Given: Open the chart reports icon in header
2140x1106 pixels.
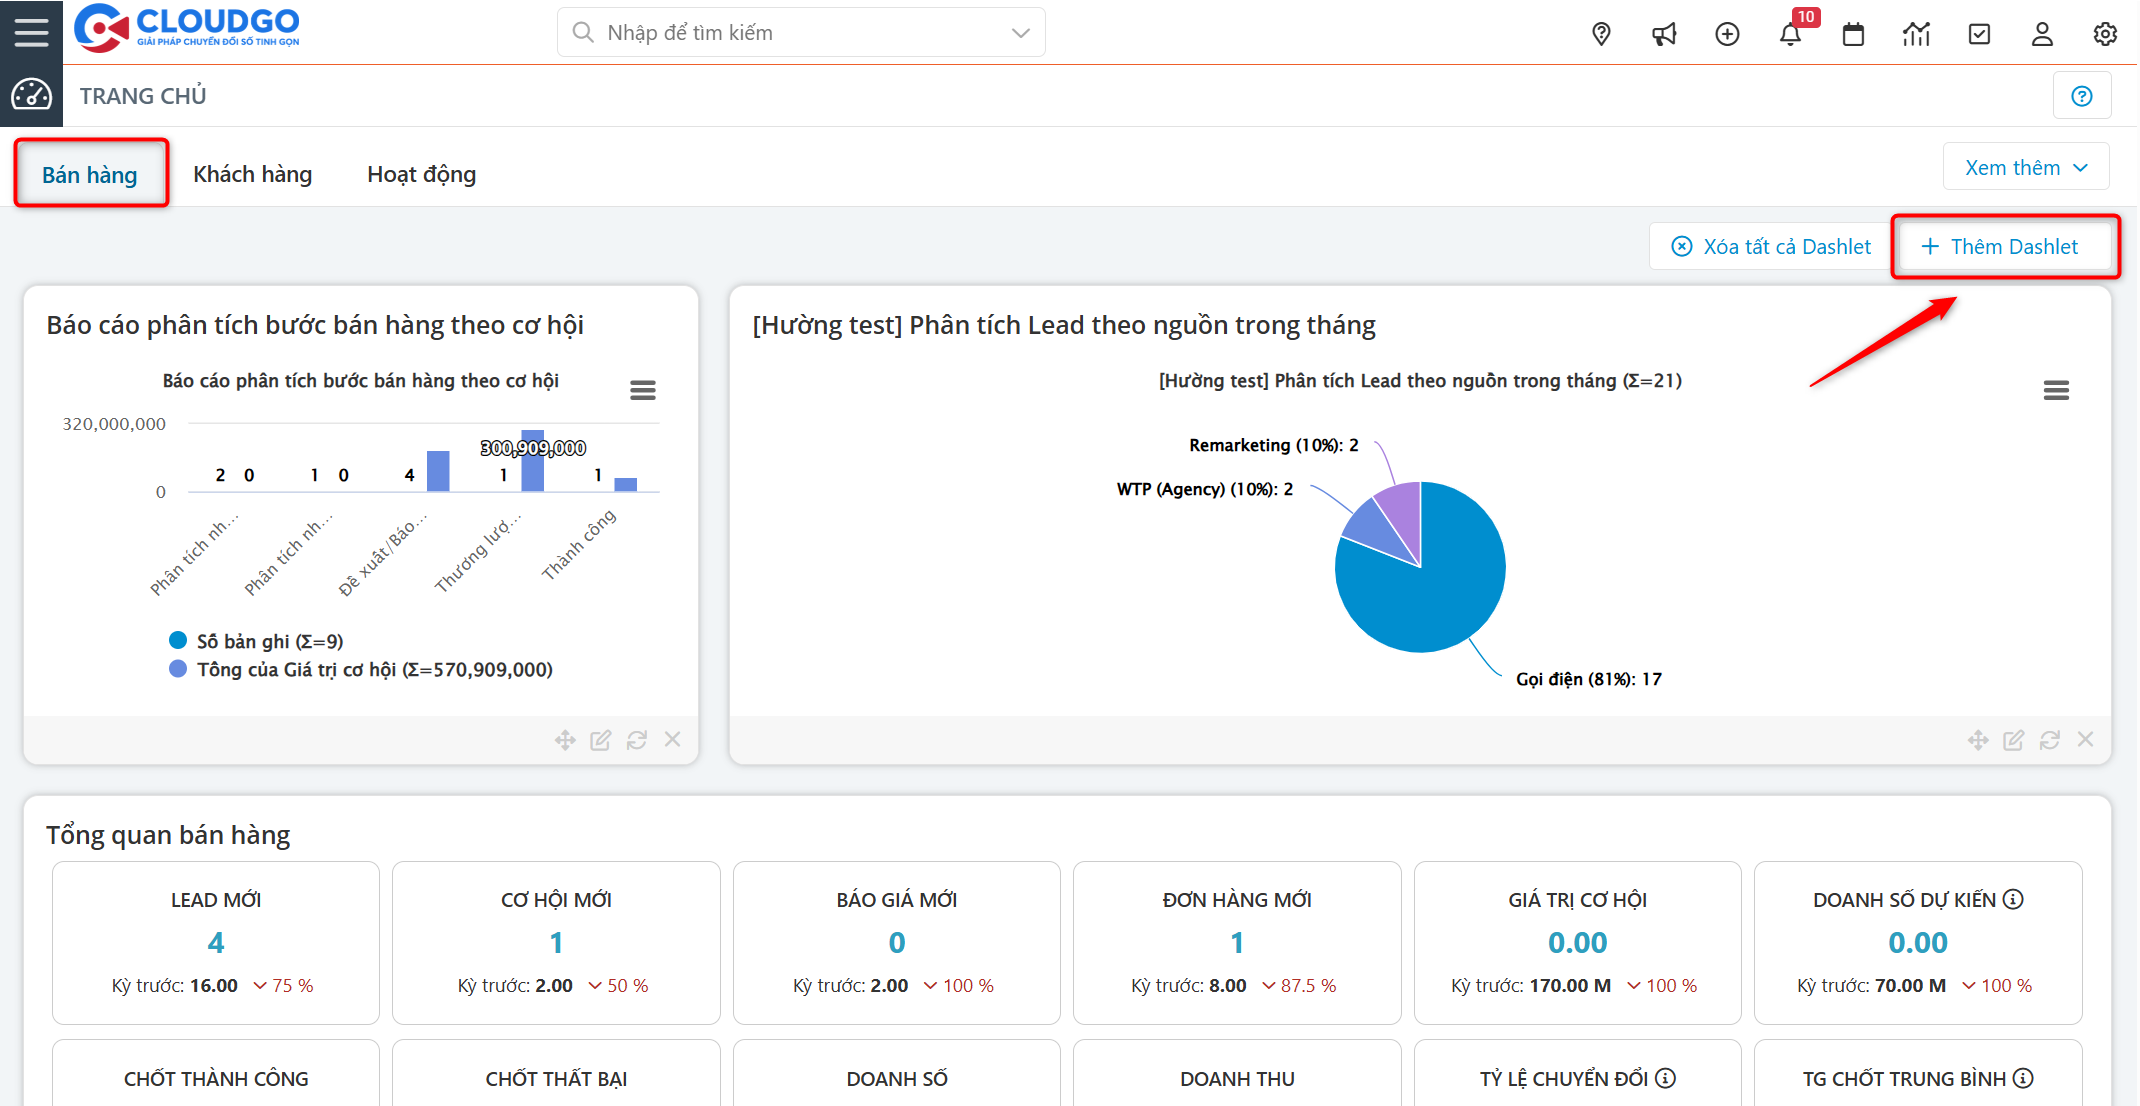Looking at the screenshot, I should [1916, 34].
